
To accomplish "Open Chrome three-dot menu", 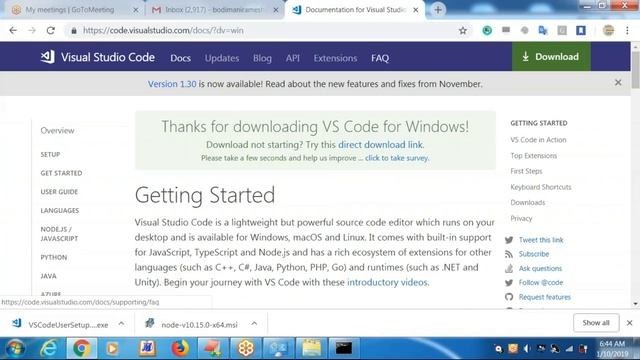I will coord(627,31).
